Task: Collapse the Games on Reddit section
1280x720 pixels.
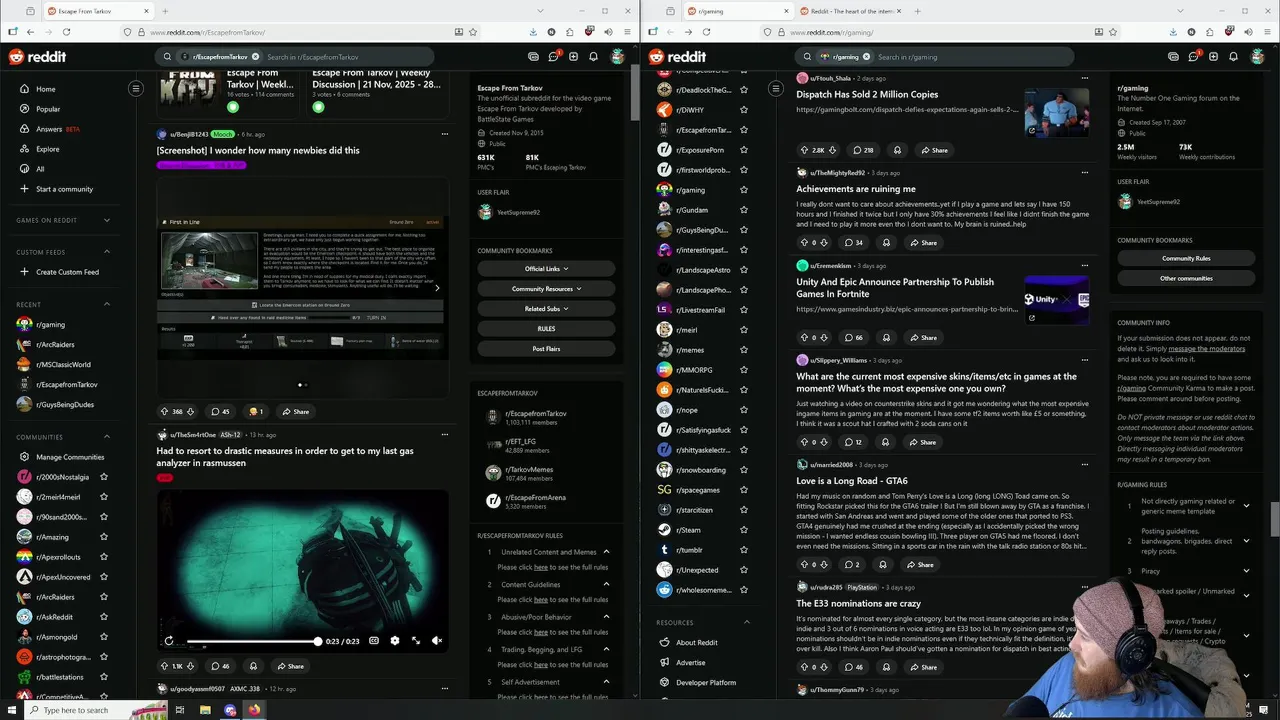Action: [x=107, y=220]
